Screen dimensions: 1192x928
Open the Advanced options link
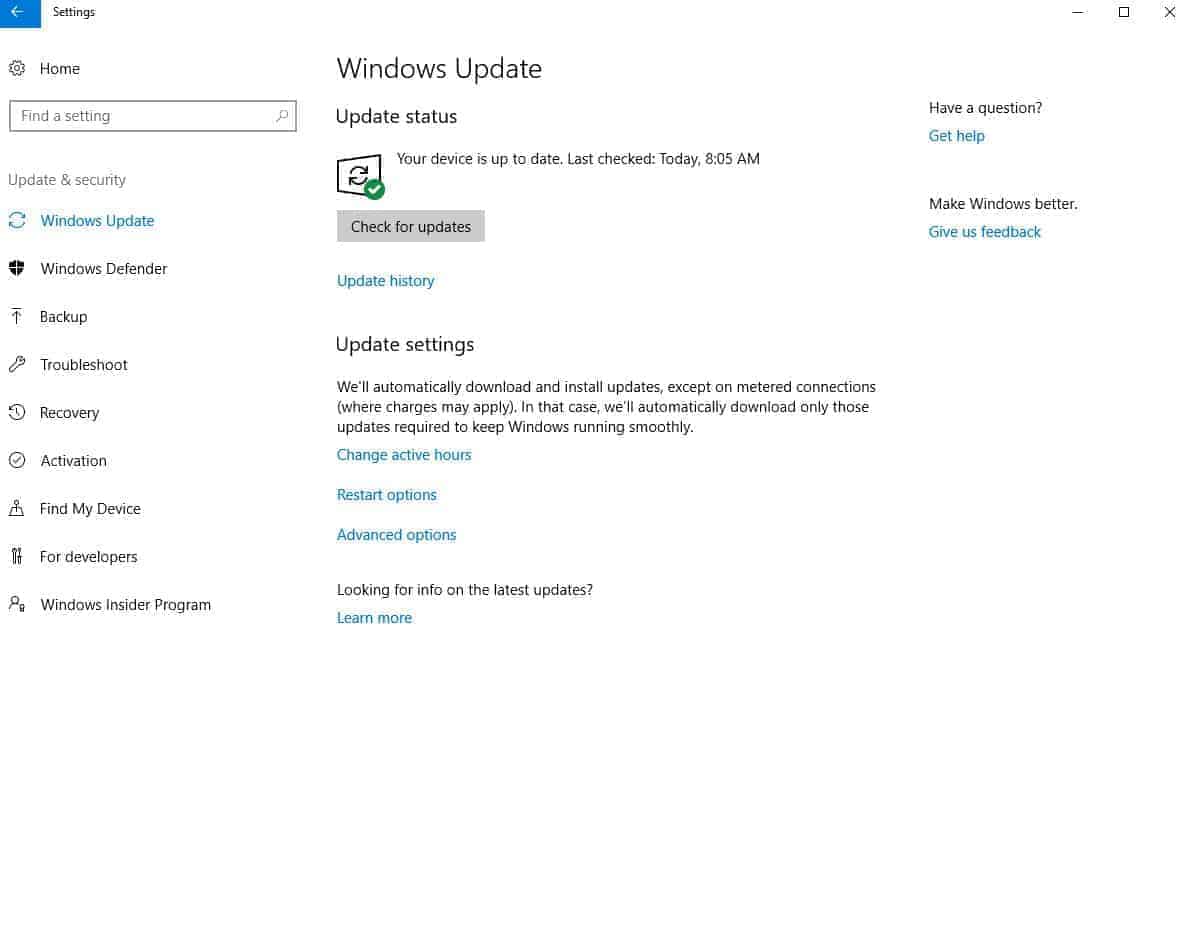(396, 534)
